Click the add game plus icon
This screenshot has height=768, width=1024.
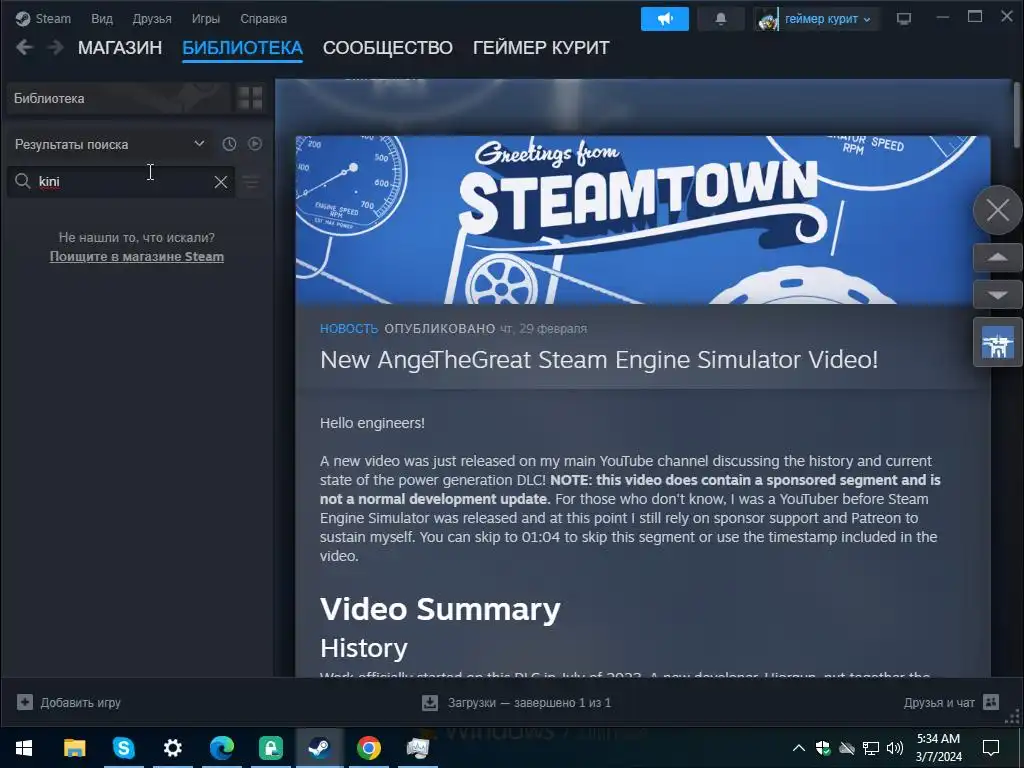click(x=25, y=703)
